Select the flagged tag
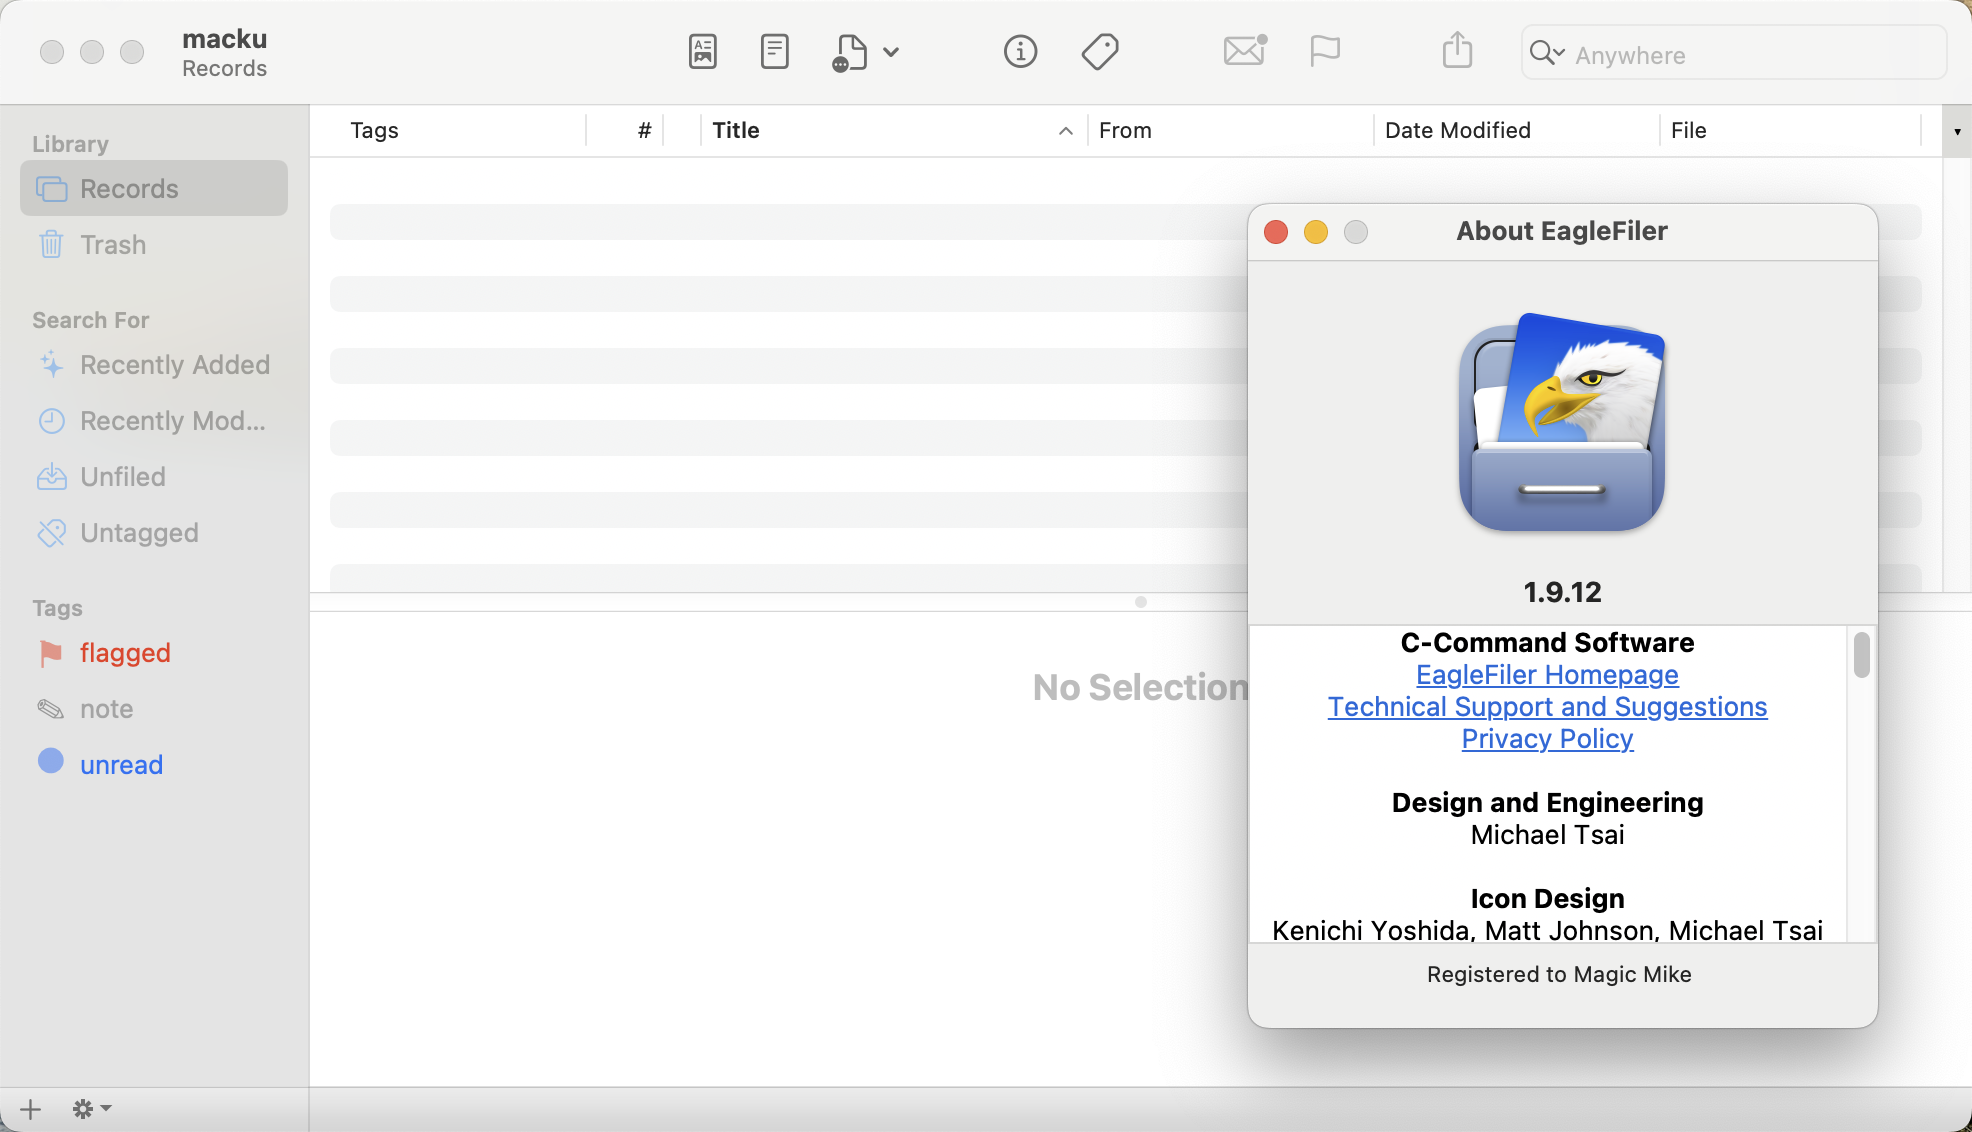Image resolution: width=1972 pixels, height=1132 pixels. pyautogui.click(x=154, y=653)
